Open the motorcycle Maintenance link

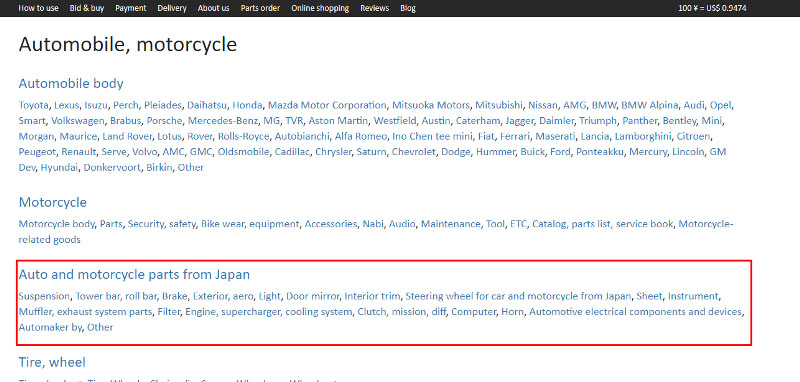pyautogui.click(x=451, y=224)
